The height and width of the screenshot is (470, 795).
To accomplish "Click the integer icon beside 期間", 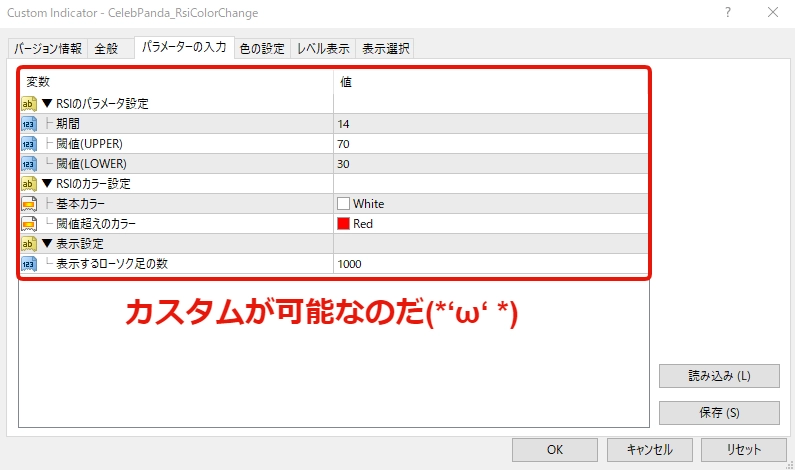I will [x=29, y=124].
